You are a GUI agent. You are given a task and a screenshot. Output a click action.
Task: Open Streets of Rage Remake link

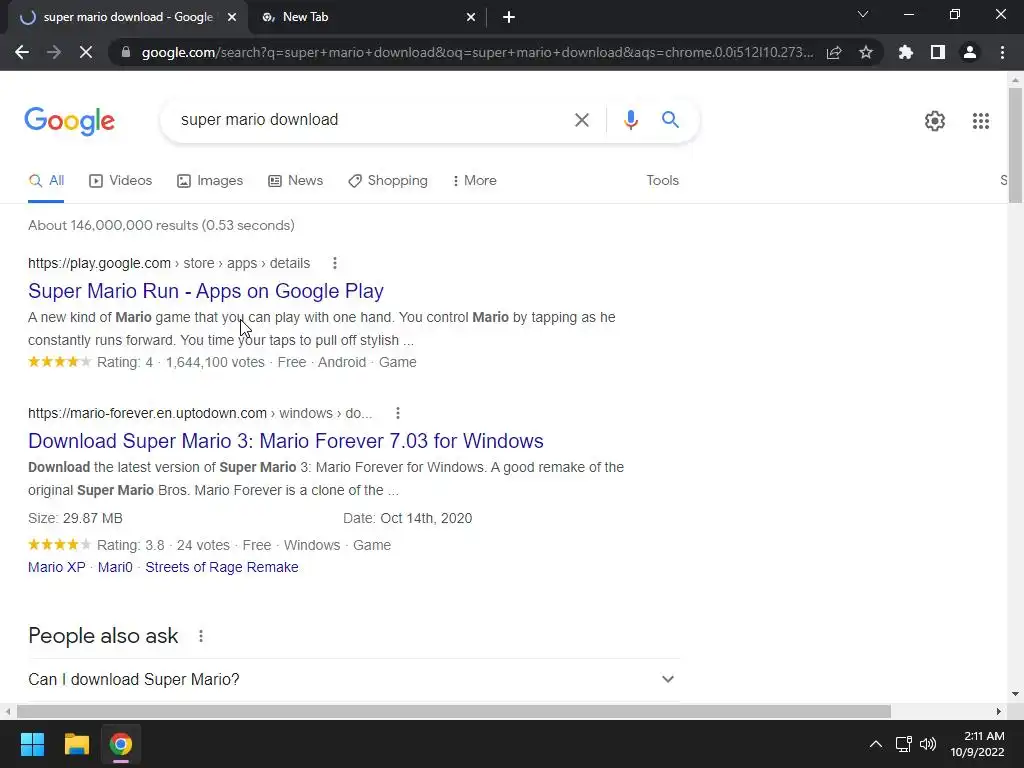click(222, 568)
